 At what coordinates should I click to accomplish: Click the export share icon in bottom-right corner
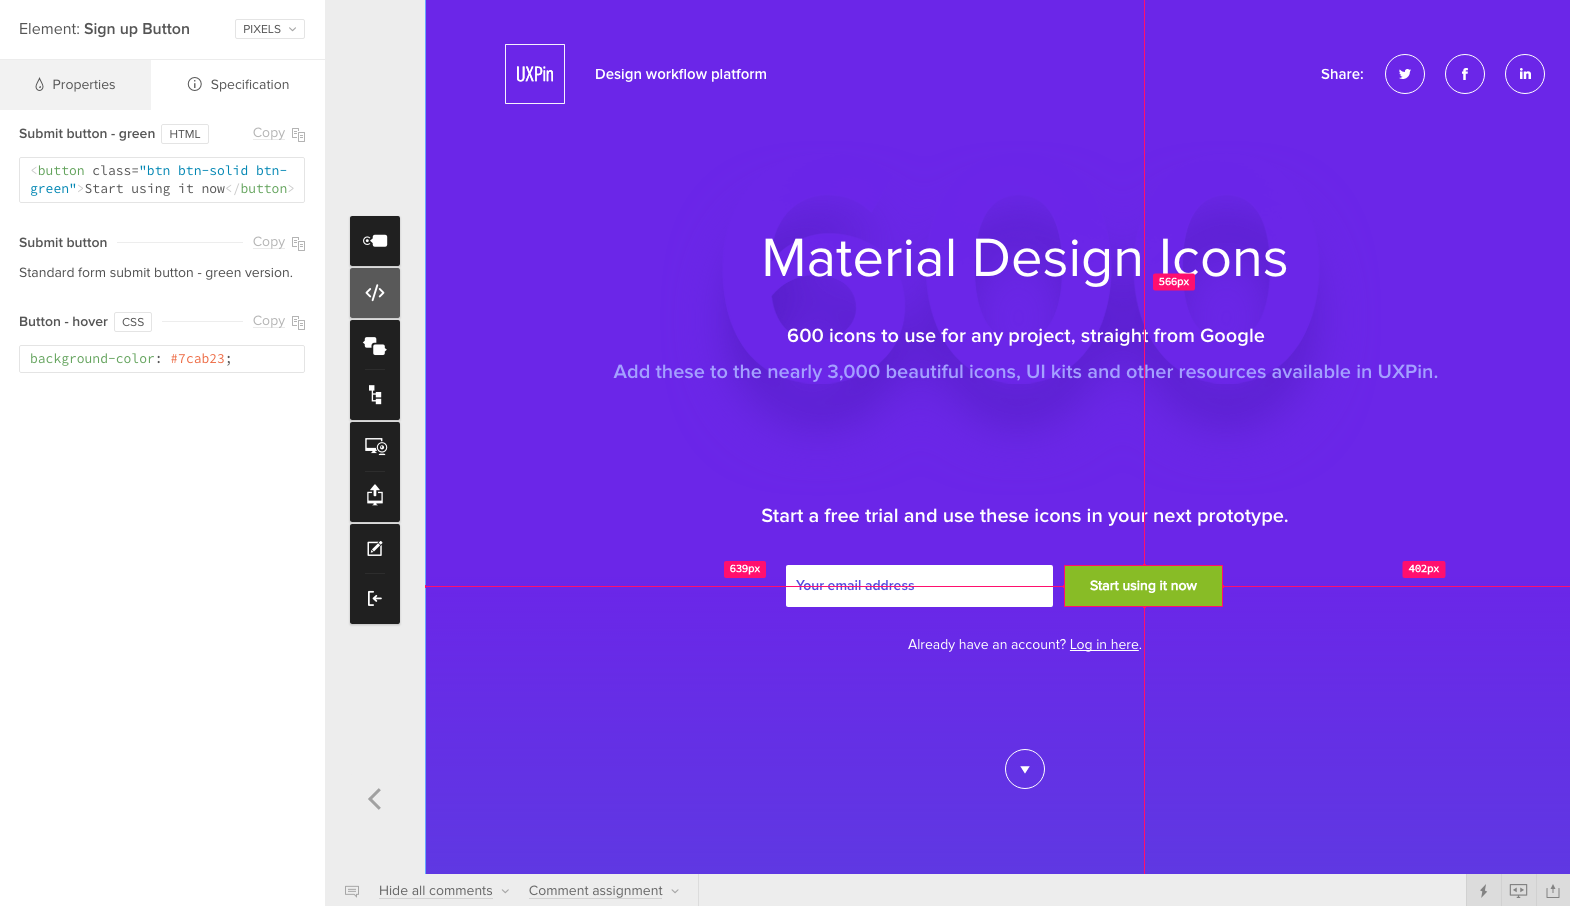pyautogui.click(x=1553, y=891)
